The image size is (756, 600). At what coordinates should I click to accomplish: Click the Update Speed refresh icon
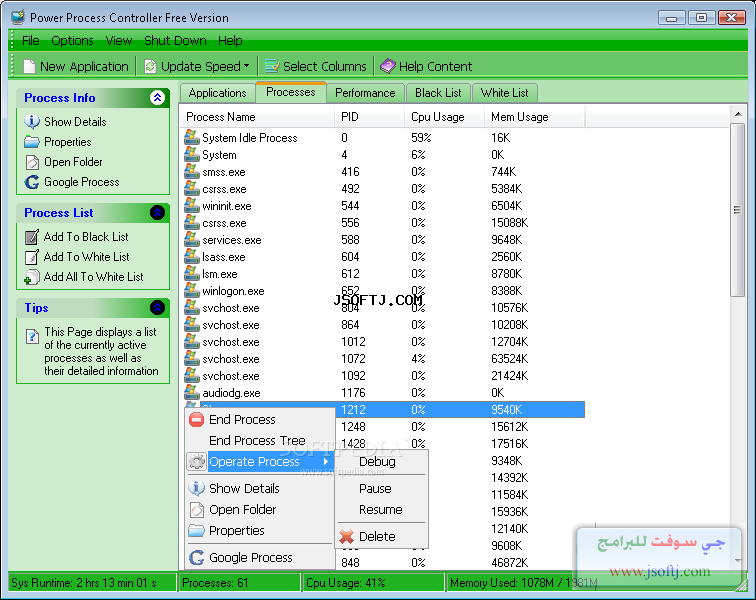point(150,67)
